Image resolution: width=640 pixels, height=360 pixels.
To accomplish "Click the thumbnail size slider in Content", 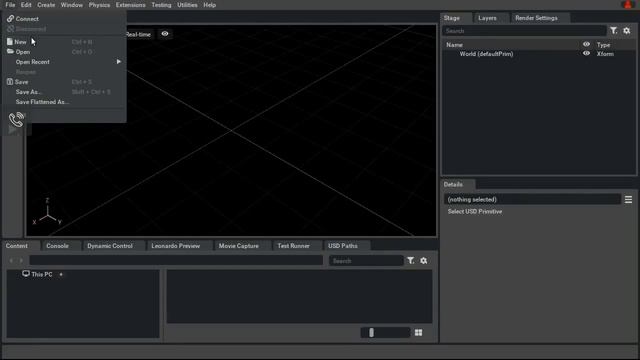I will click(385, 333).
